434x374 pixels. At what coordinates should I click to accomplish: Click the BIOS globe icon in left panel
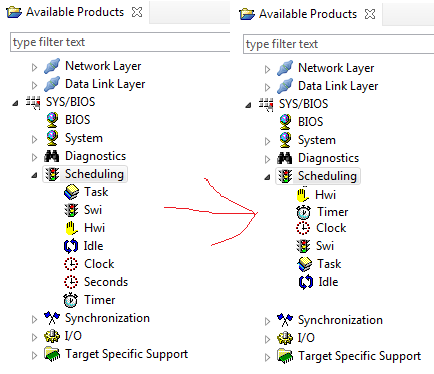[x=52, y=120]
